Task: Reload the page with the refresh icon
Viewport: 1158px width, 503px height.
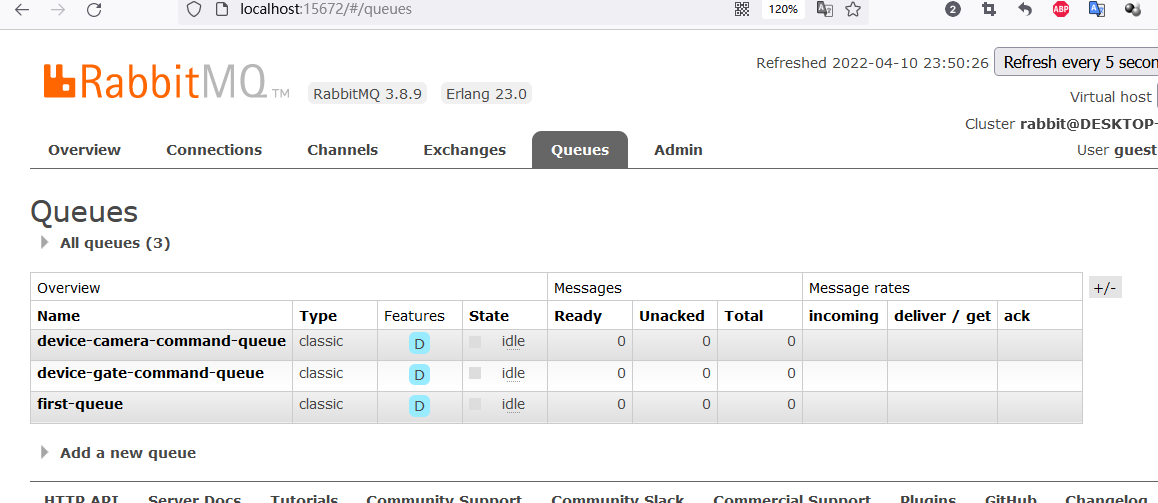Action: pos(94,10)
